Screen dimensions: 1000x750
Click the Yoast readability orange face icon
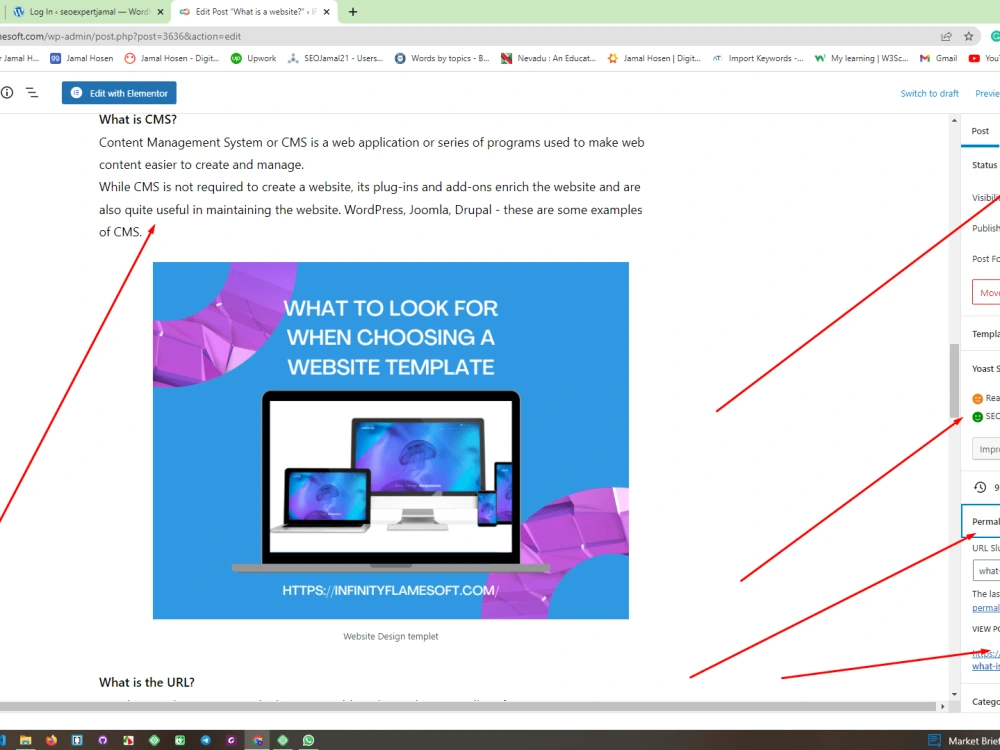click(977, 399)
